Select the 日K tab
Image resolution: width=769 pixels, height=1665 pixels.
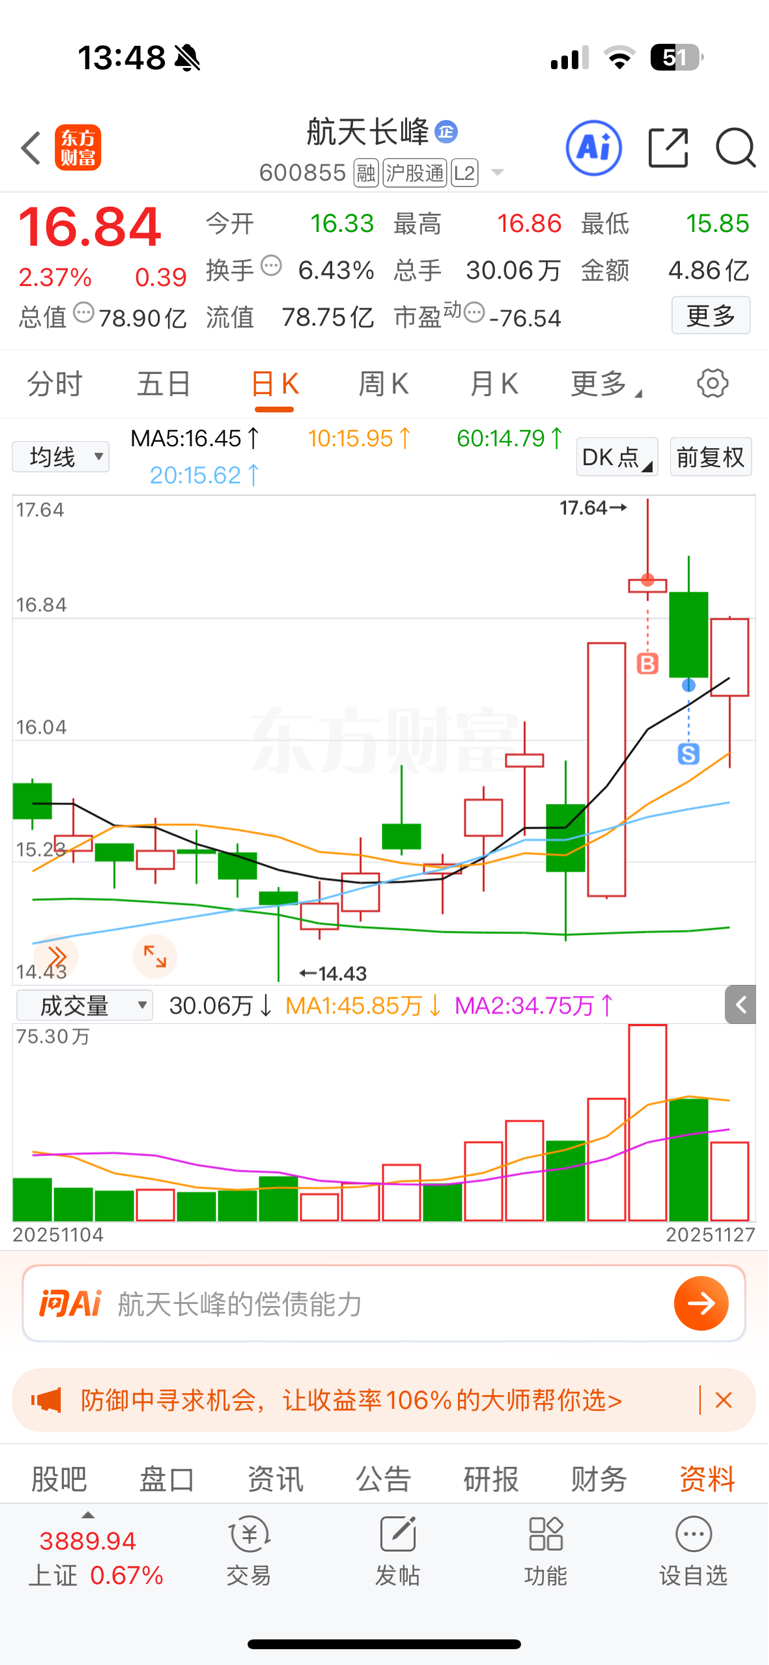(274, 386)
